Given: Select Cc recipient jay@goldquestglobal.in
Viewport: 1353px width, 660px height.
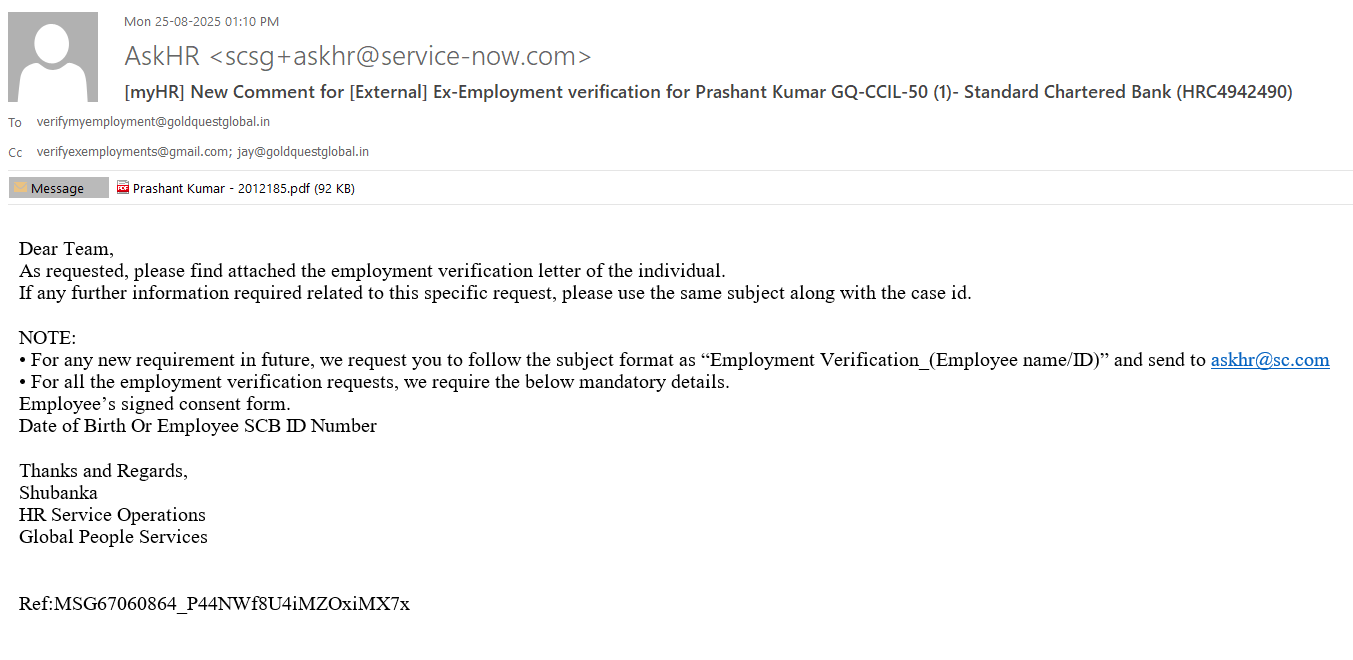Looking at the screenshot, I should click(x=303, y=152).
